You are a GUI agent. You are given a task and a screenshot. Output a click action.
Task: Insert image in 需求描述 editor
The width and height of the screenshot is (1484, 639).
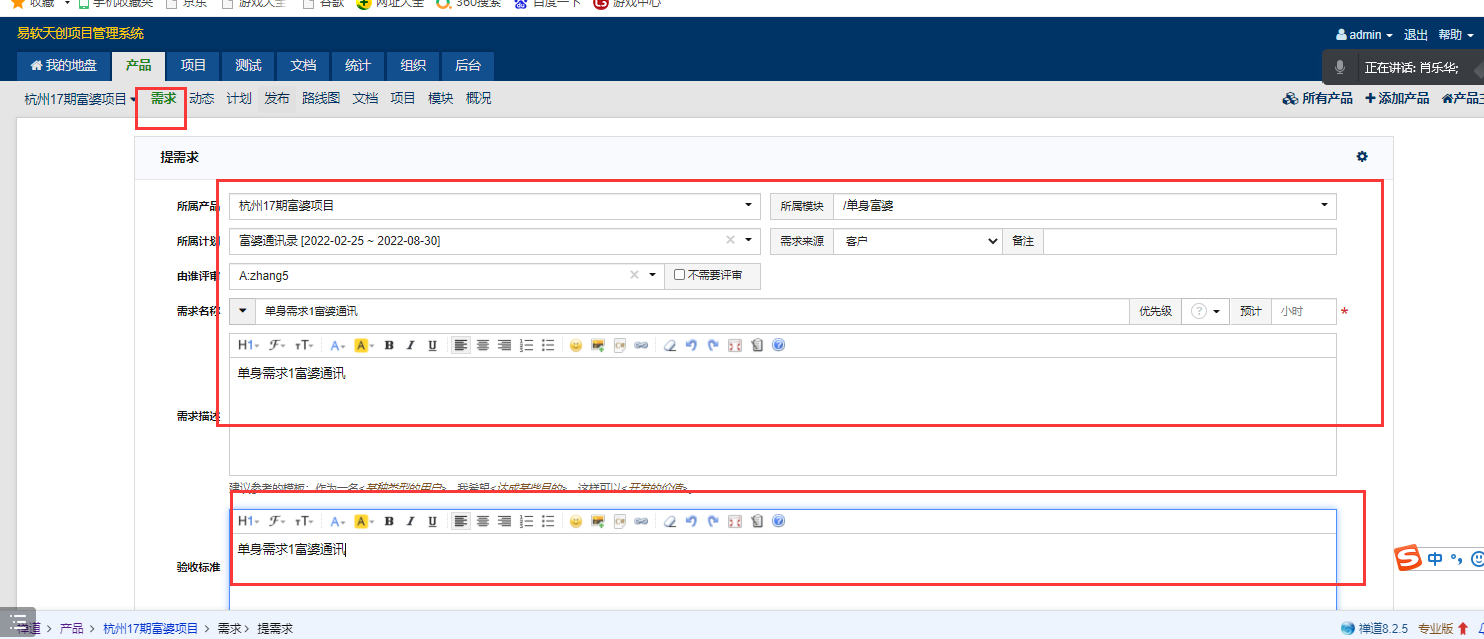coord(598,345)
